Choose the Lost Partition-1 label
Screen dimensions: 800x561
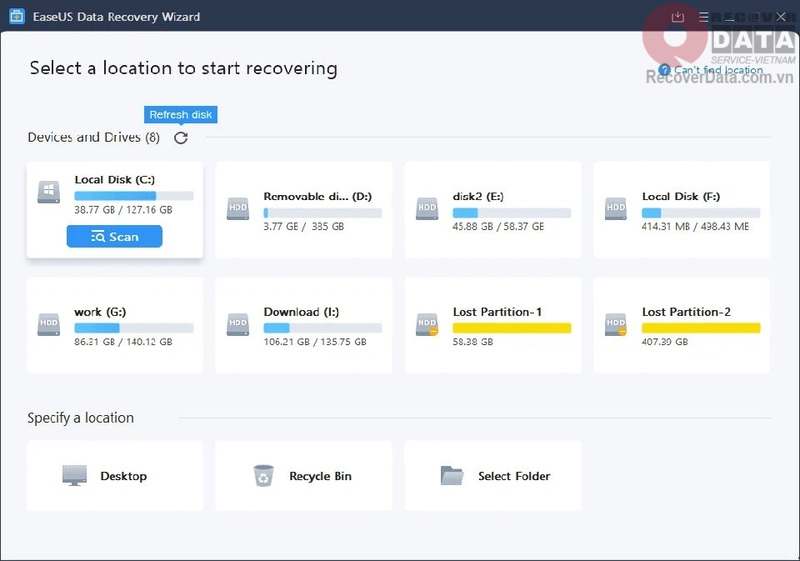[497, 312]
